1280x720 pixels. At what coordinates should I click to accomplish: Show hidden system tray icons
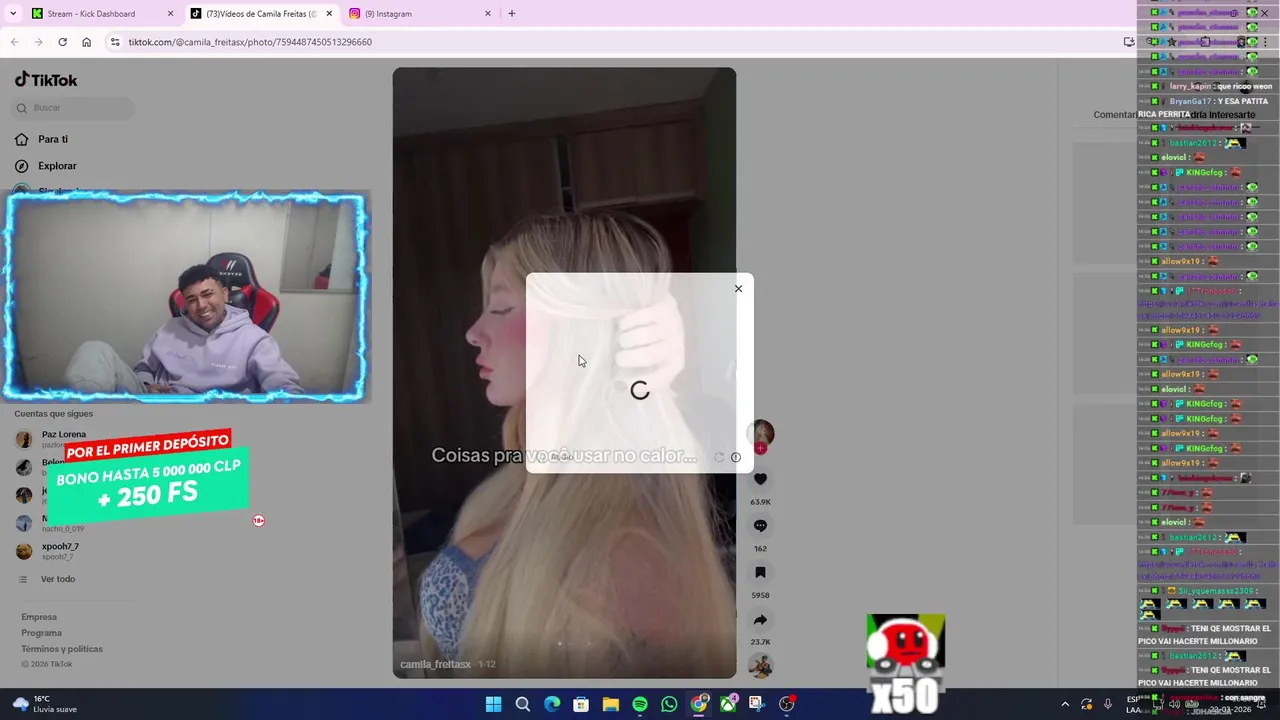[1064, 704]
